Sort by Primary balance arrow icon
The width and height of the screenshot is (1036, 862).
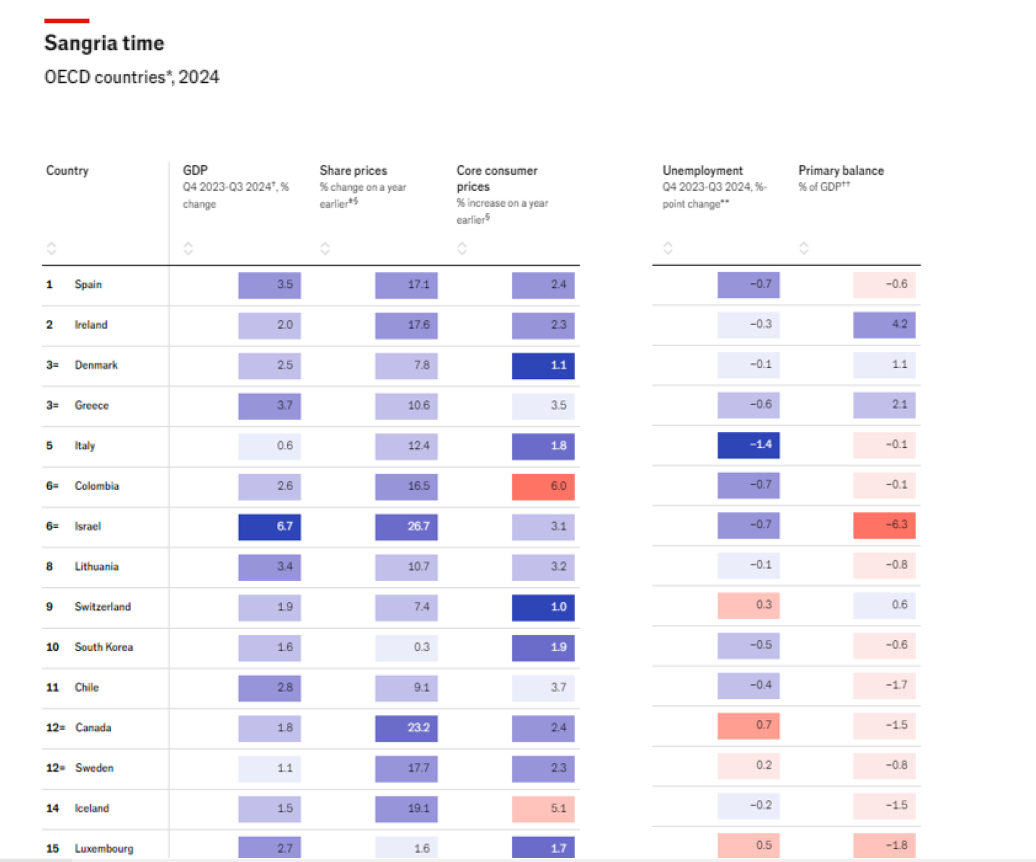(x=804, y=249)
